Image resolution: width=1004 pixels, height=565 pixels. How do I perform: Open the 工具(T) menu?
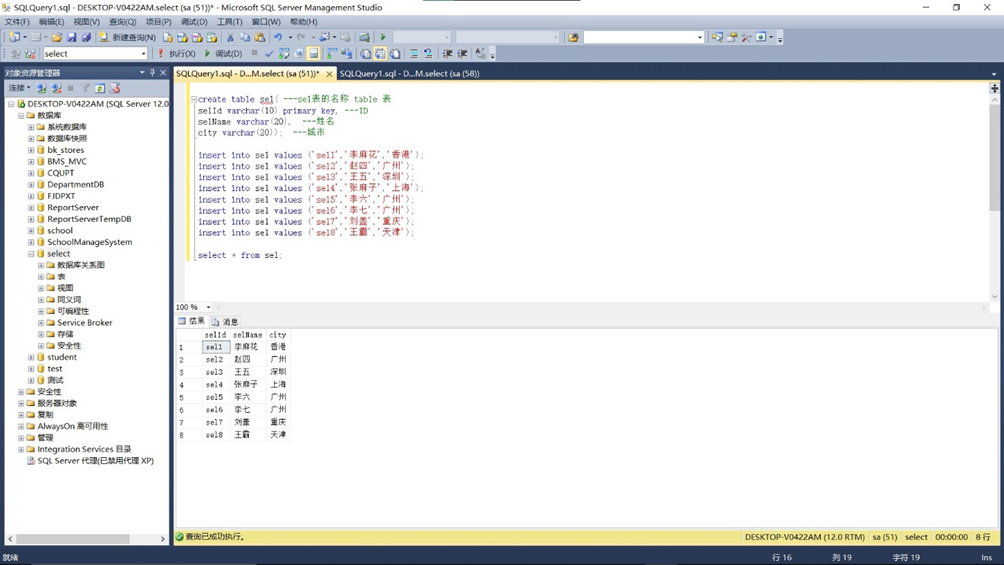point(229,22)
